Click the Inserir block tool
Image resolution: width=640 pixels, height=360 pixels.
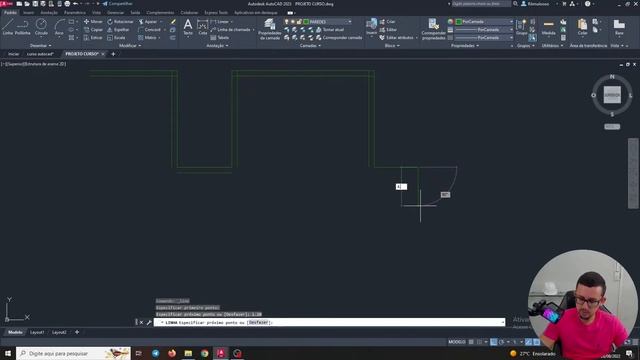click(371, 27)
